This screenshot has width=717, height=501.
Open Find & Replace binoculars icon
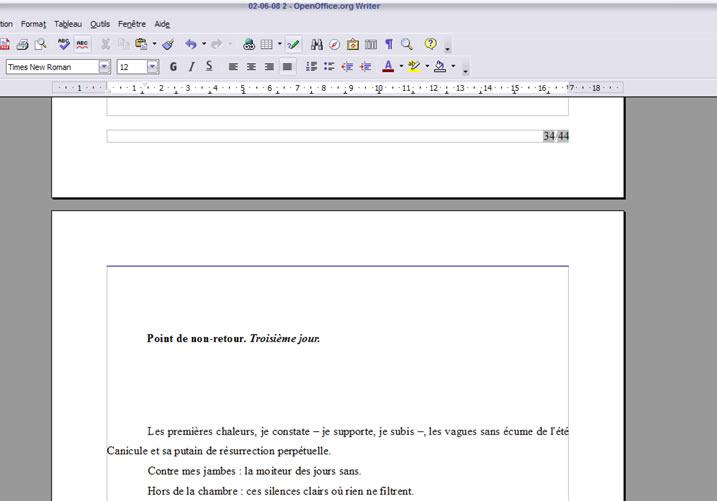(316, 44)
